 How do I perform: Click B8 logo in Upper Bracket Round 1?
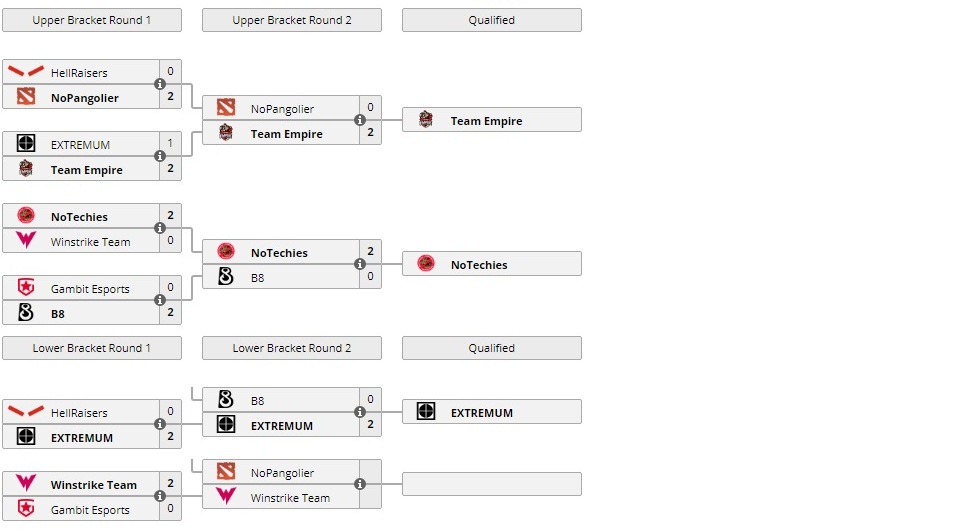click(x=26, y=313)
